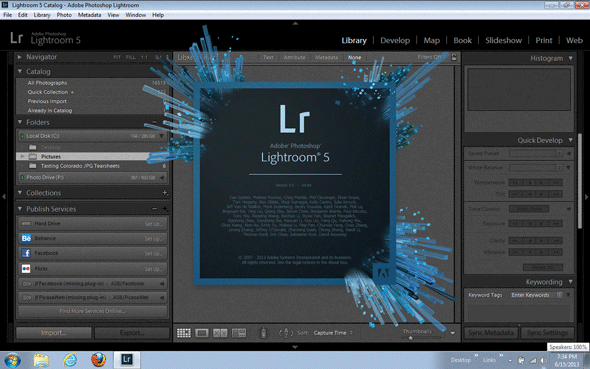Click the Import button
The width and height of the screenshot is (590, 369).
coord(53,333)
